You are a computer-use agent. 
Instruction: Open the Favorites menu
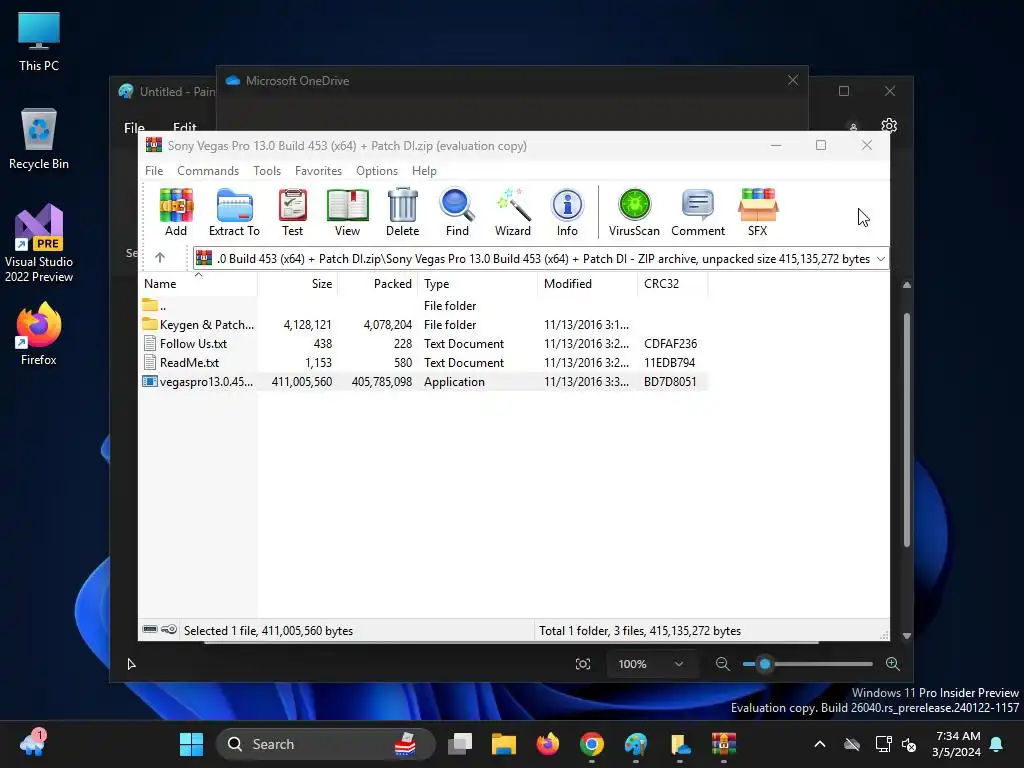(x=318, y=170)
